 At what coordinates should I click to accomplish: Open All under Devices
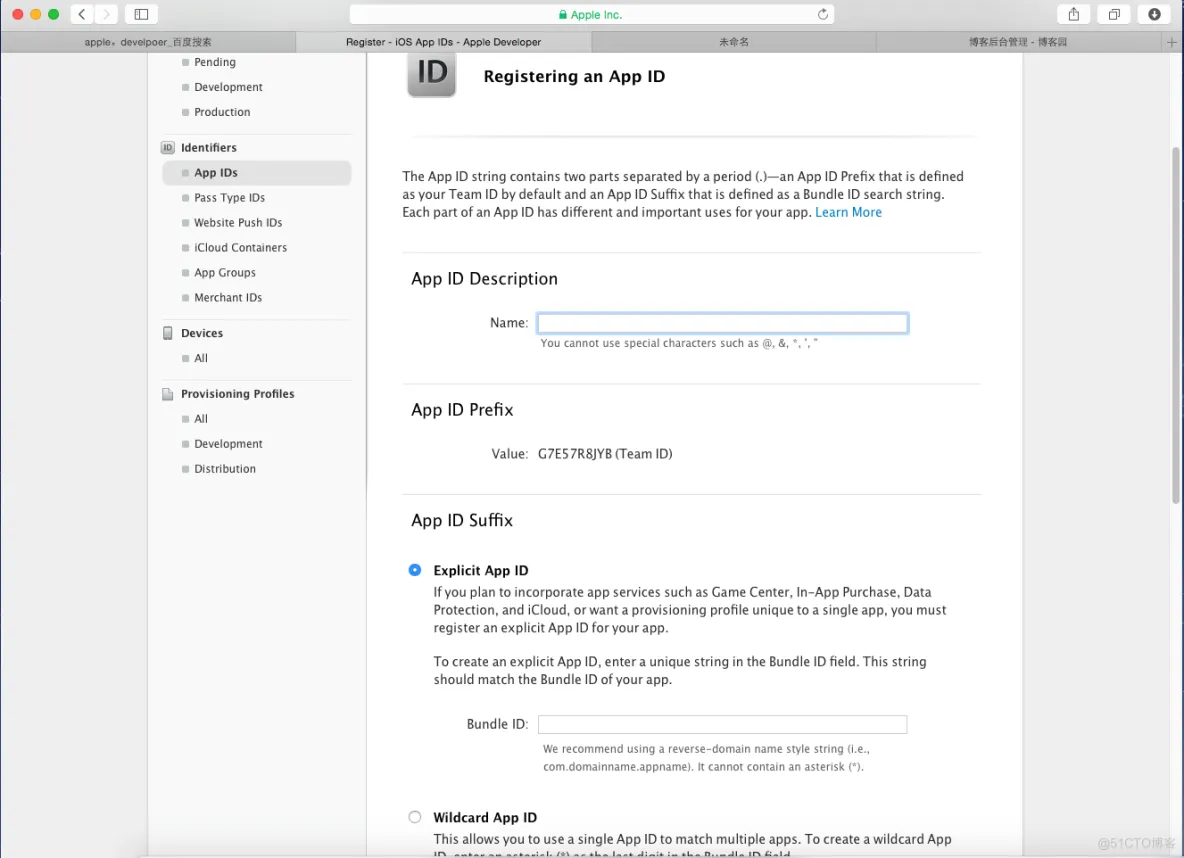(201, 358)
